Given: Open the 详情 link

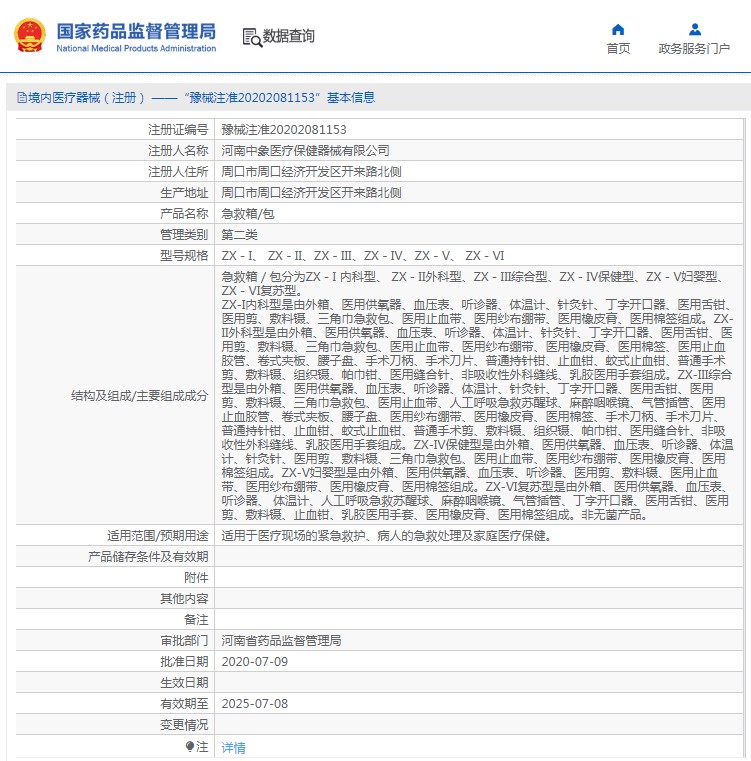Looking at the screenshot, I should click(233, 747).
